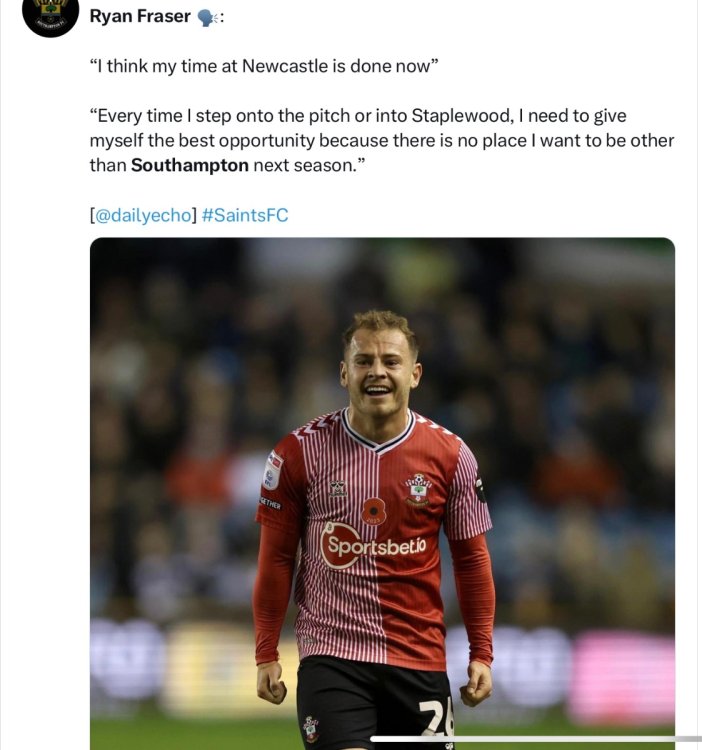This screenshot has height=750, width=702.
Task: Click the speaking head emoji
Action: (x=207, y=17)
